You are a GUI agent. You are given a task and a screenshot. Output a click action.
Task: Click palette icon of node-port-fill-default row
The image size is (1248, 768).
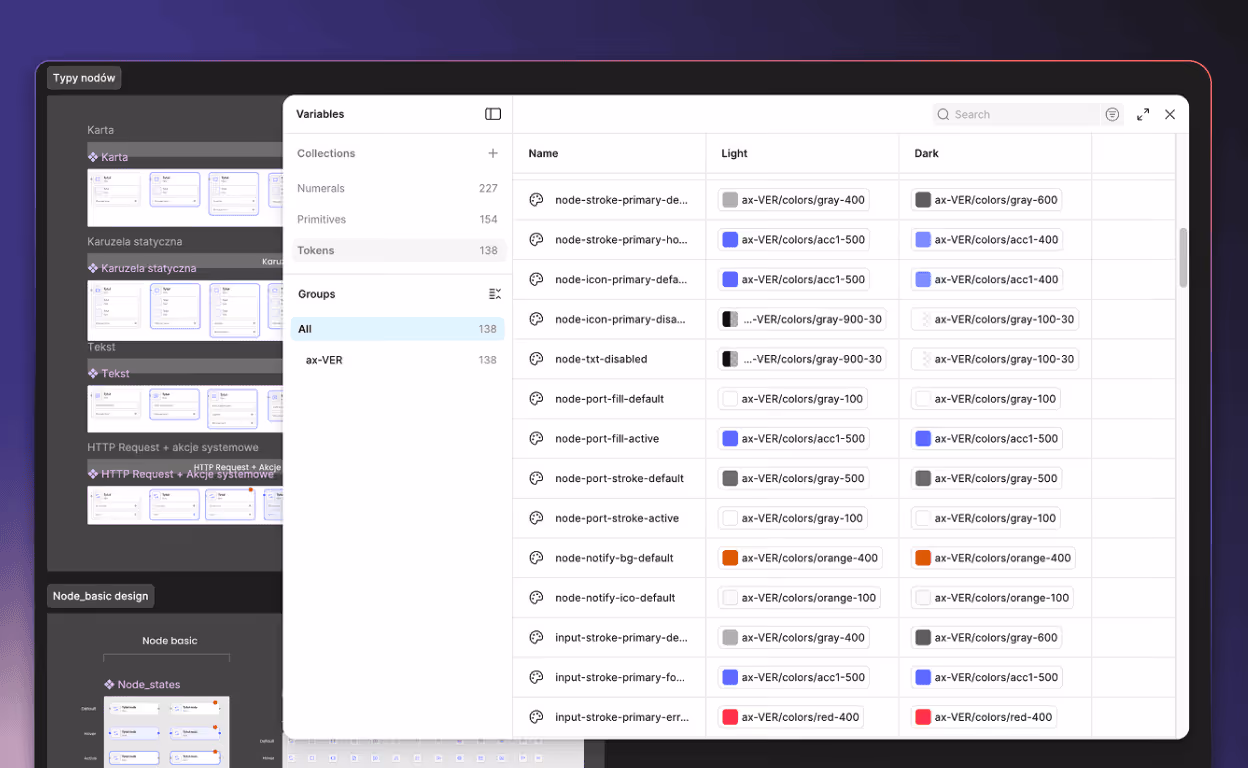tap(536, 399)
